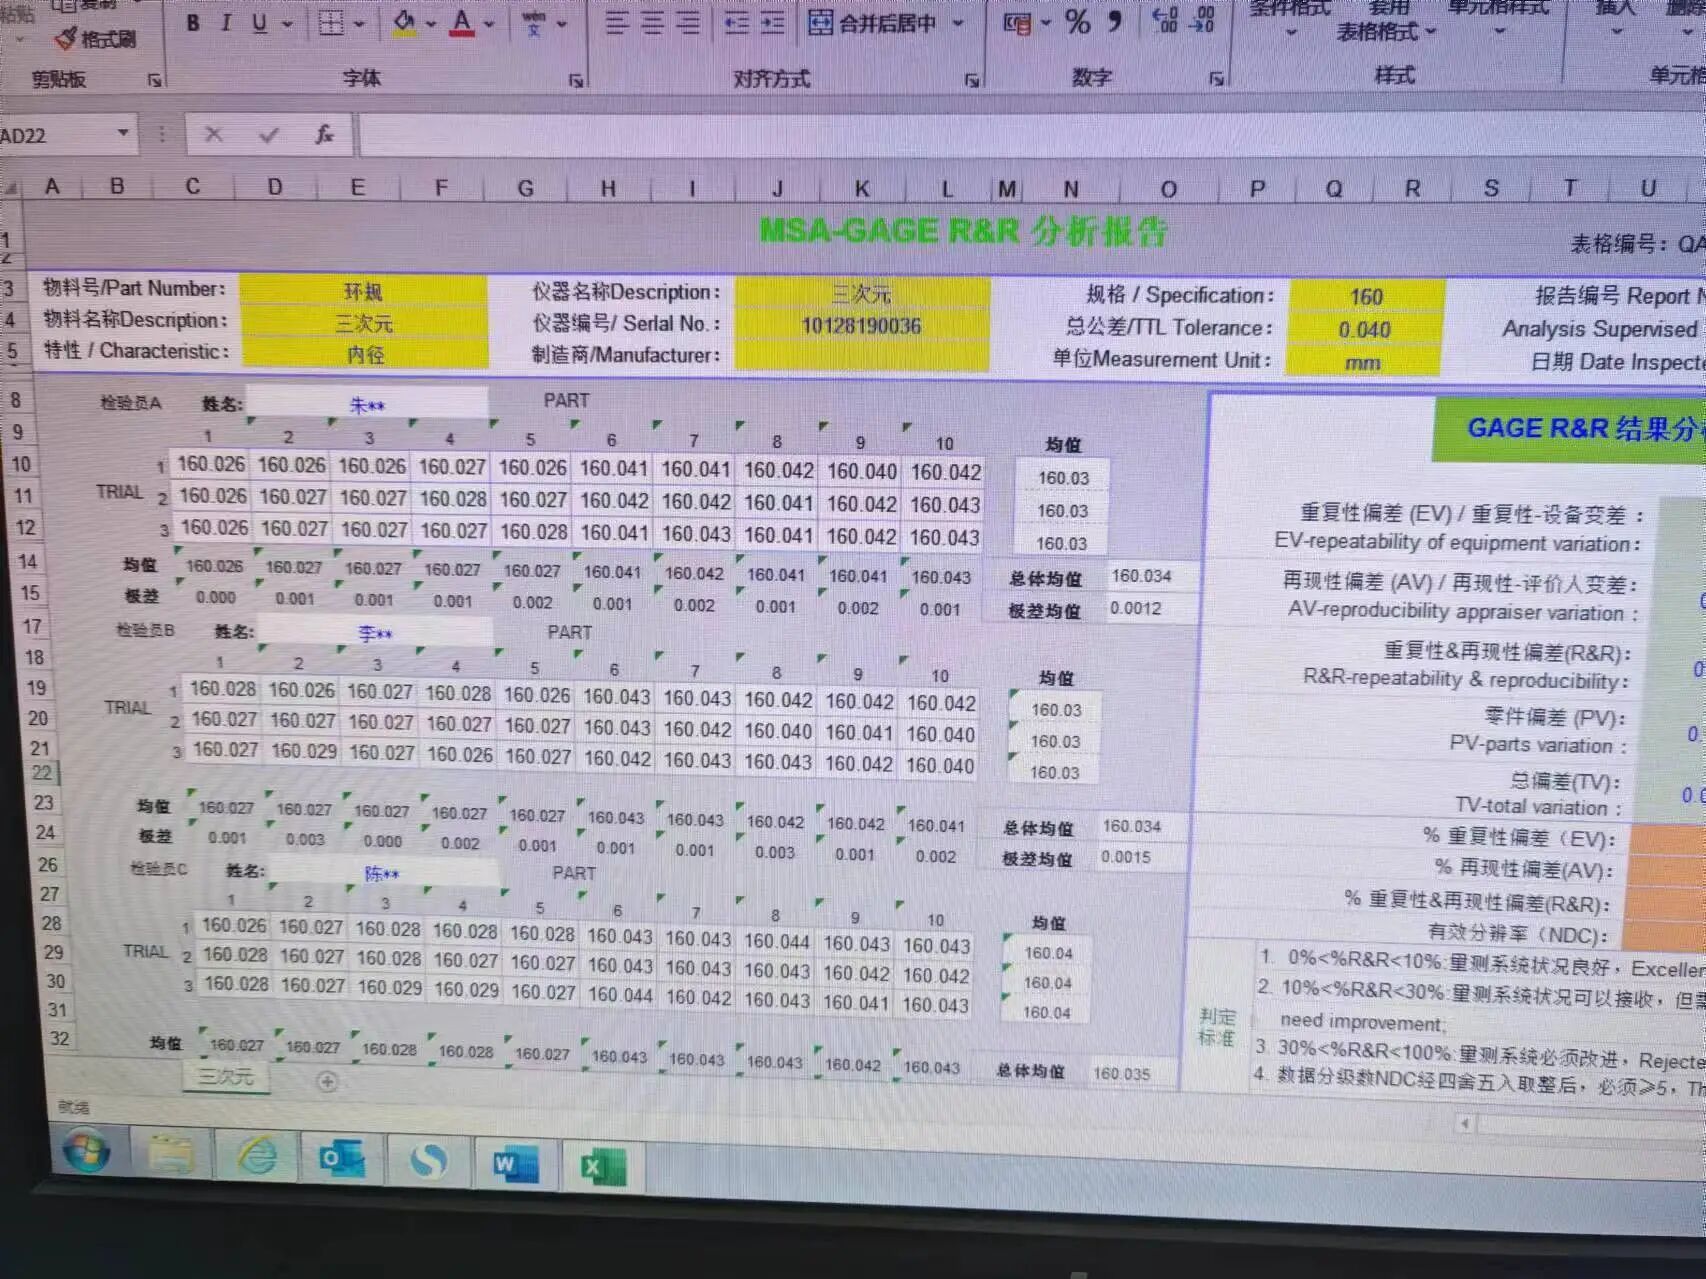This screenshot has height=1279, width=1706.
Task: Open the font group dialog launcher
Action: 576,80
